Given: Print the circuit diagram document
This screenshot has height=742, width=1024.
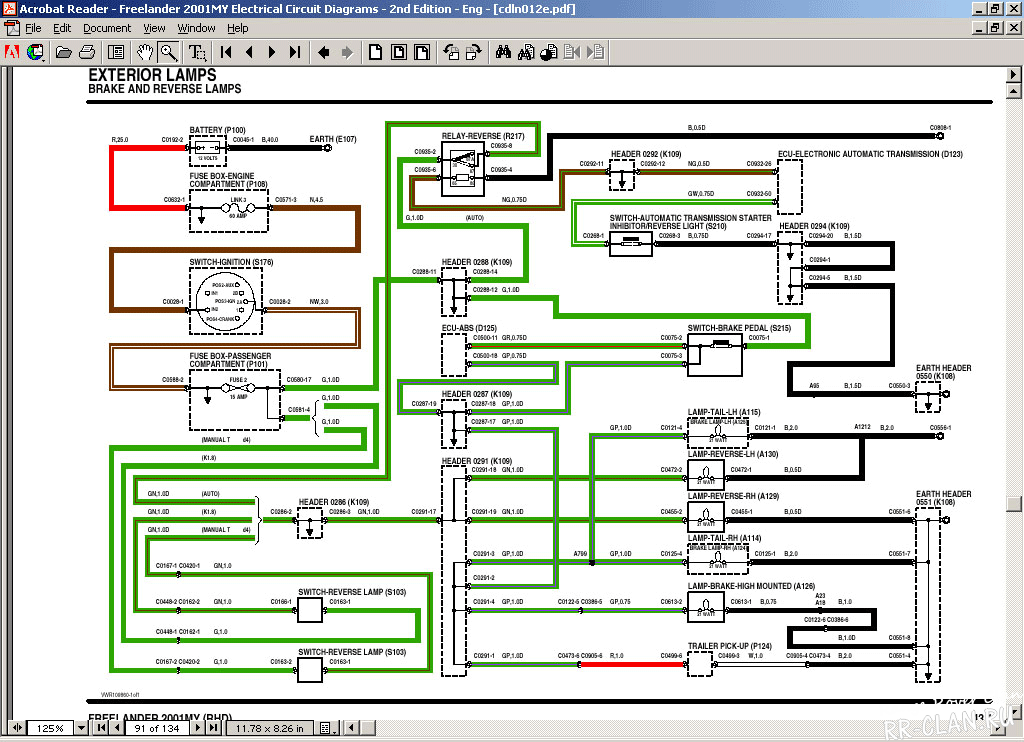Looking at the screenshot, I should click(86, 52).
